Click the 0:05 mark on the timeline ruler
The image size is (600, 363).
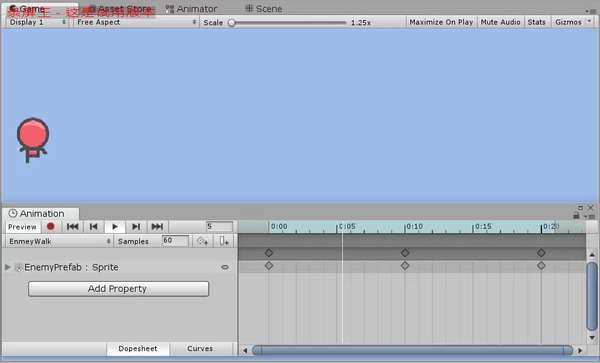tap(347, 226)
